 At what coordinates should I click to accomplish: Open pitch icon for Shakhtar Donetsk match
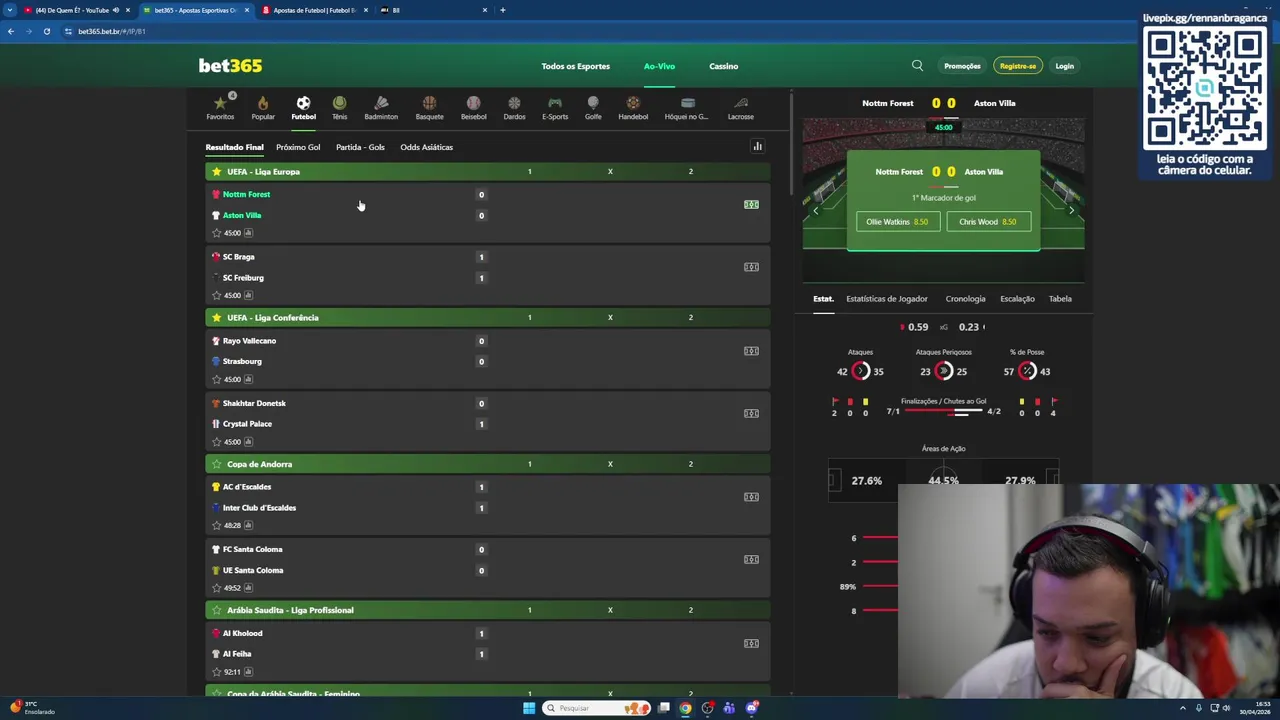[x=751, y=413]
